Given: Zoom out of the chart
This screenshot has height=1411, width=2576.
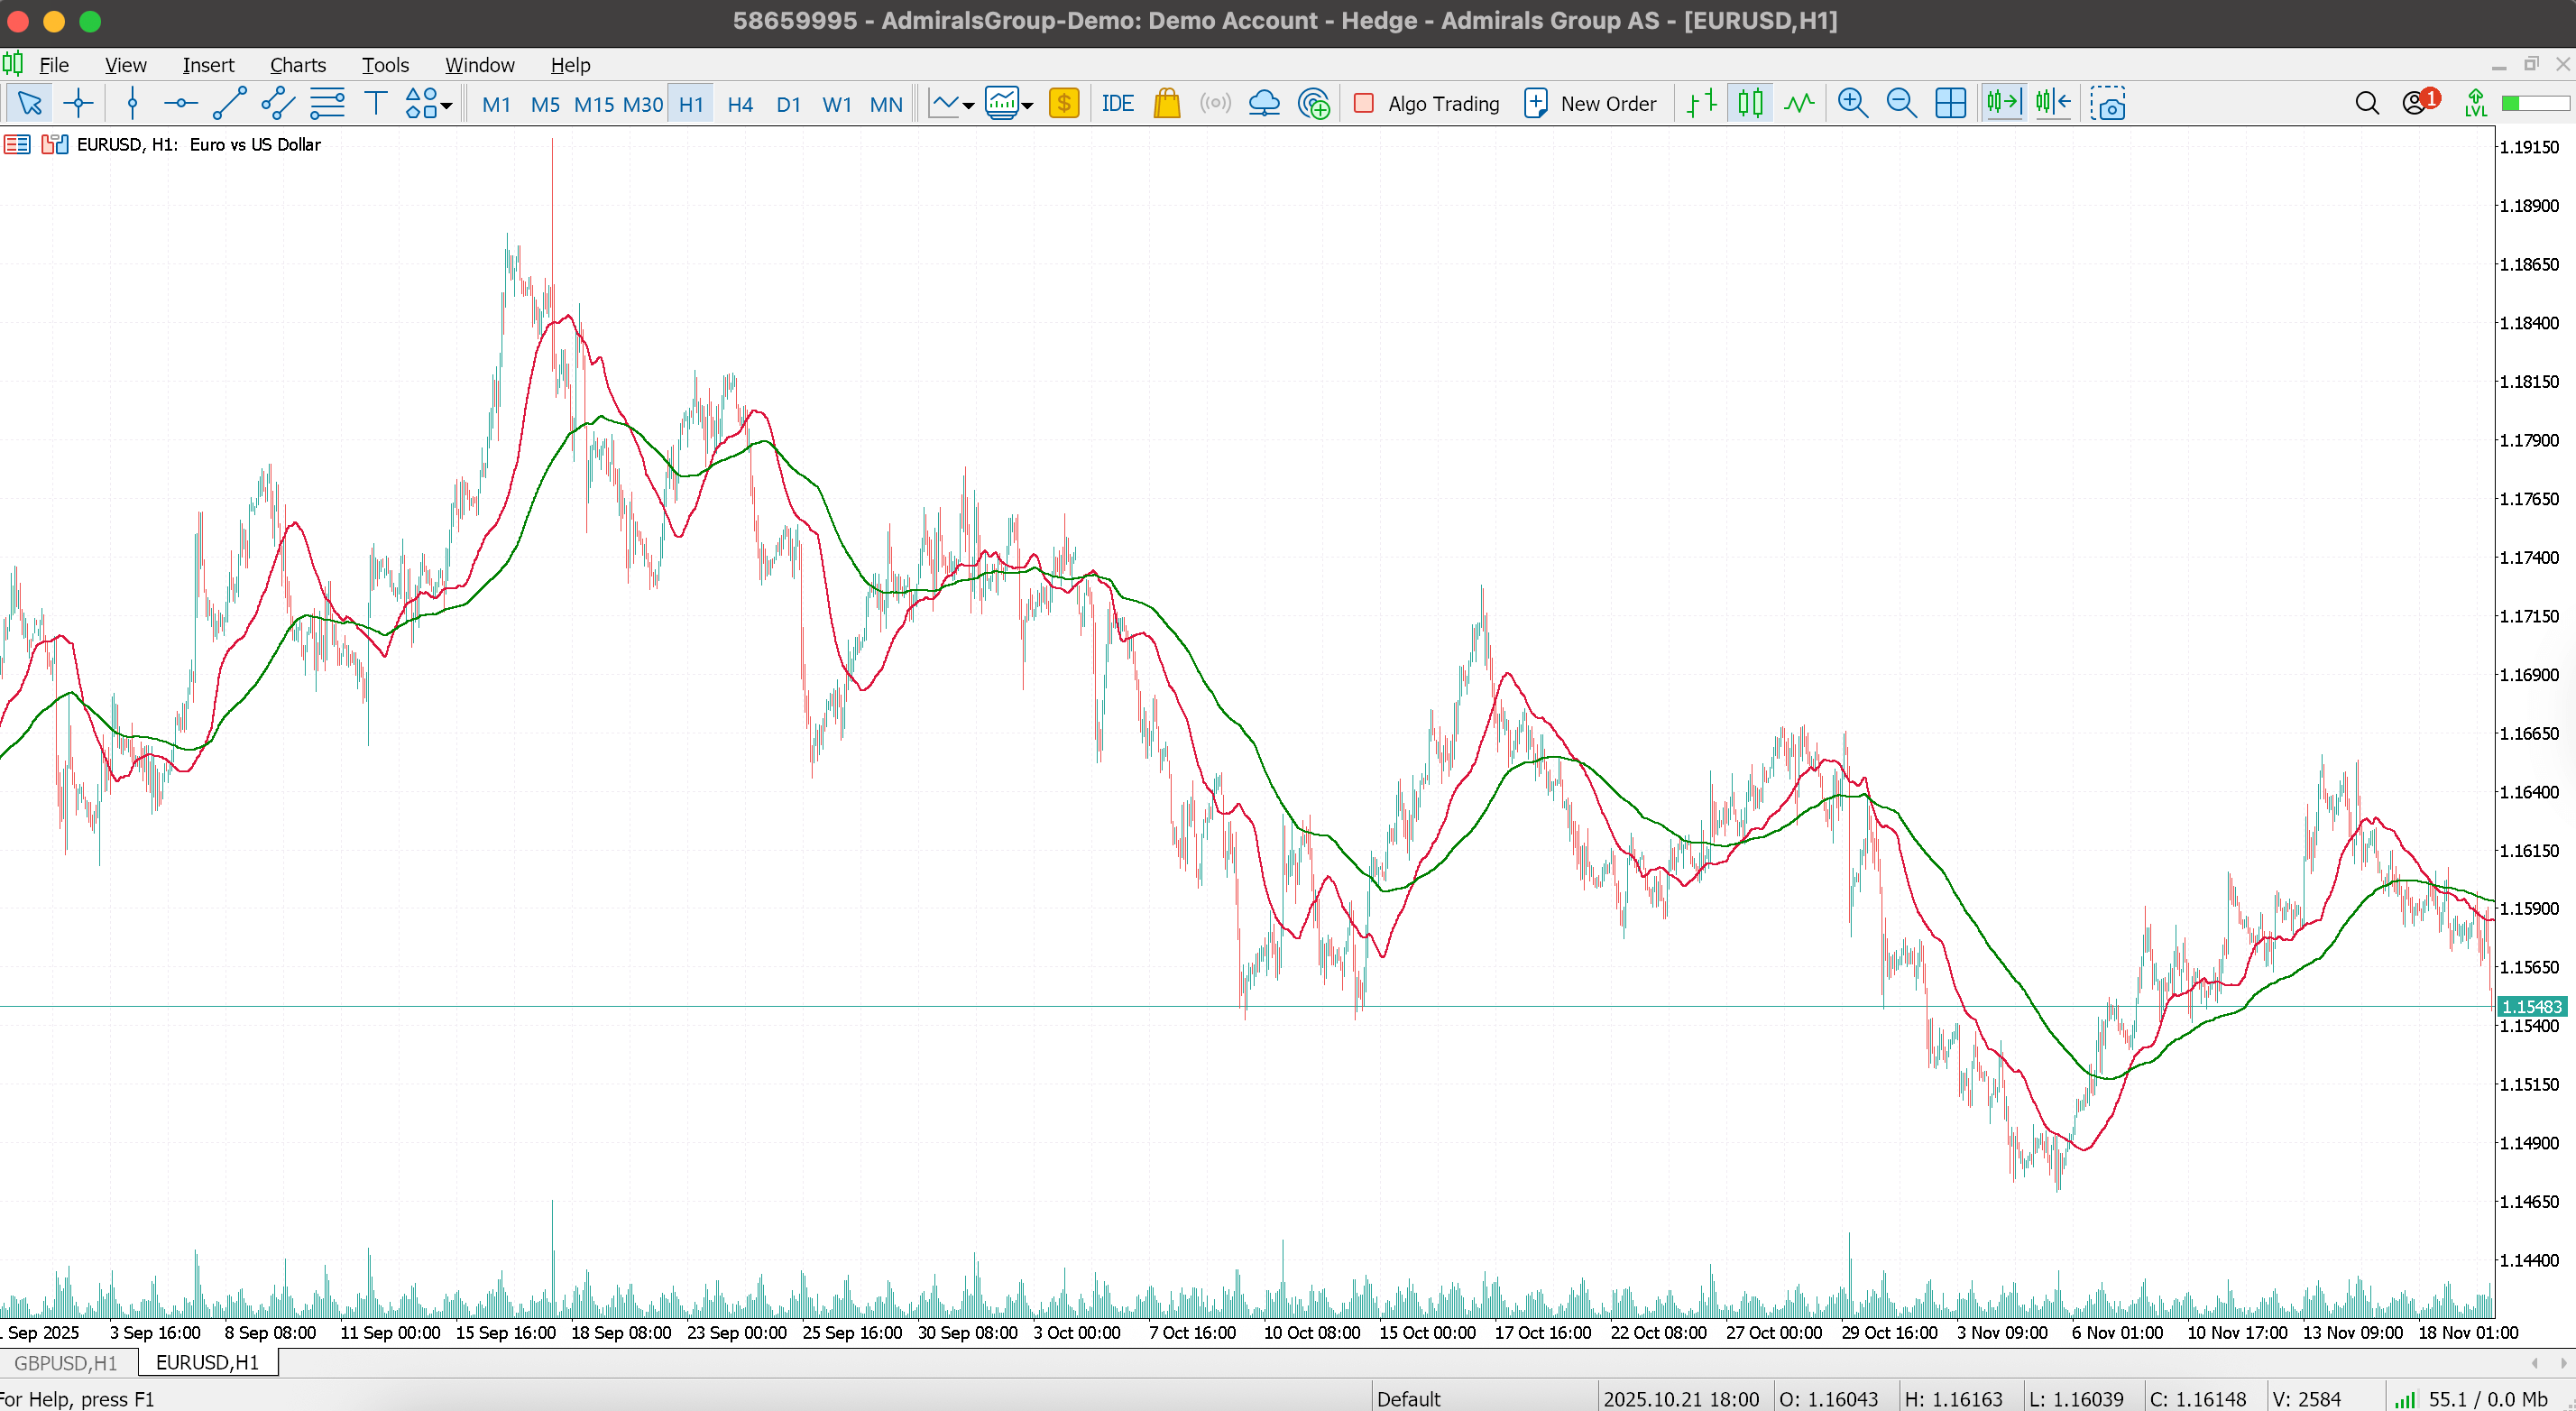Looking at the screenshot, I should coord(1901,103).
